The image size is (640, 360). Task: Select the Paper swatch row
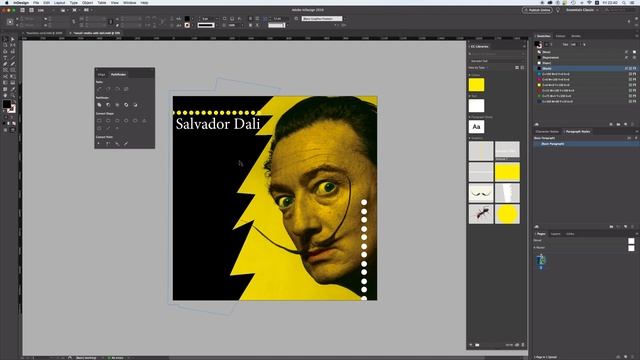[x=586, y=63]
